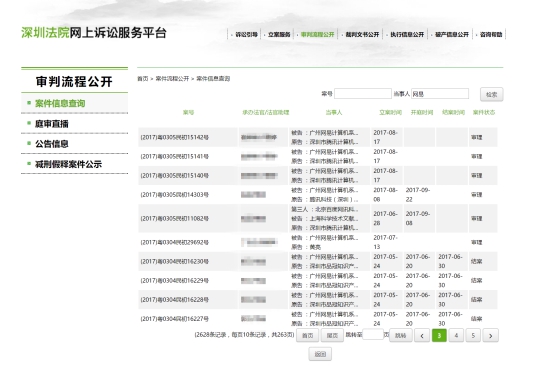
Task: Focus the 案号 search input field
Action: [363, 94]
